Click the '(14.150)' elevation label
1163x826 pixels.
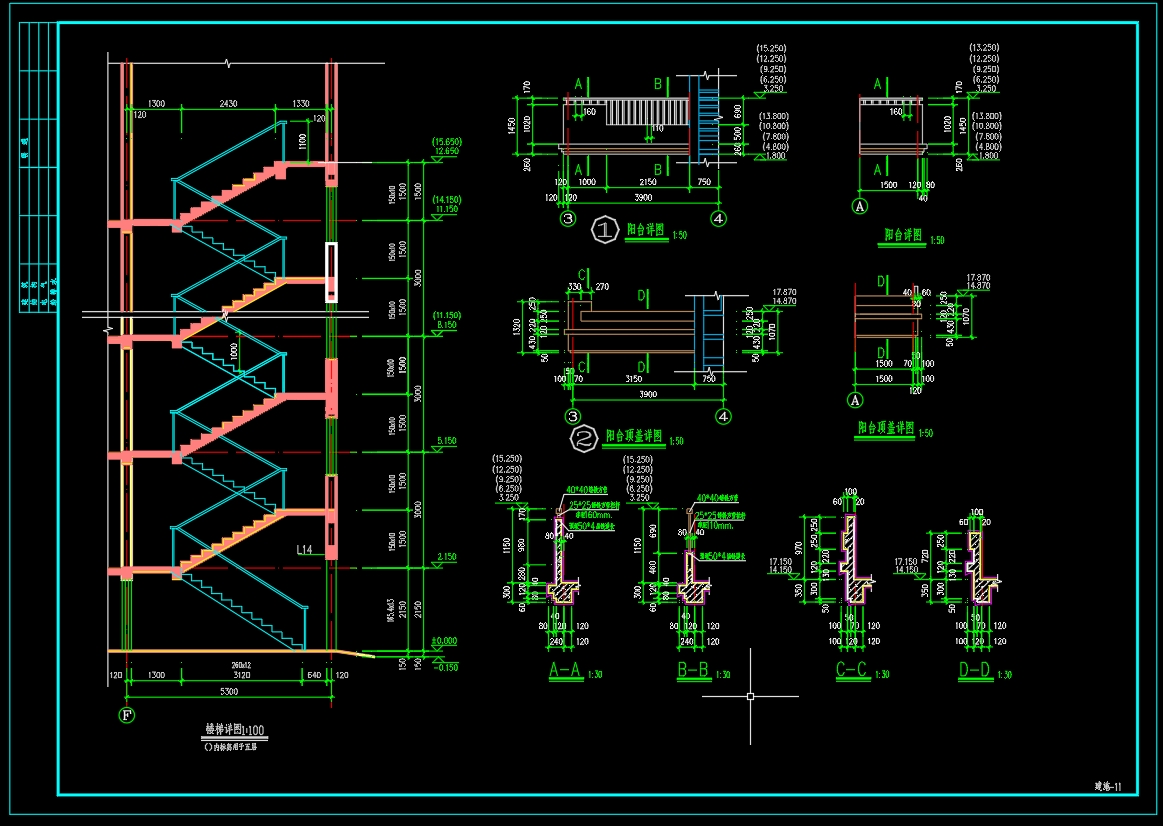[447, 199]
